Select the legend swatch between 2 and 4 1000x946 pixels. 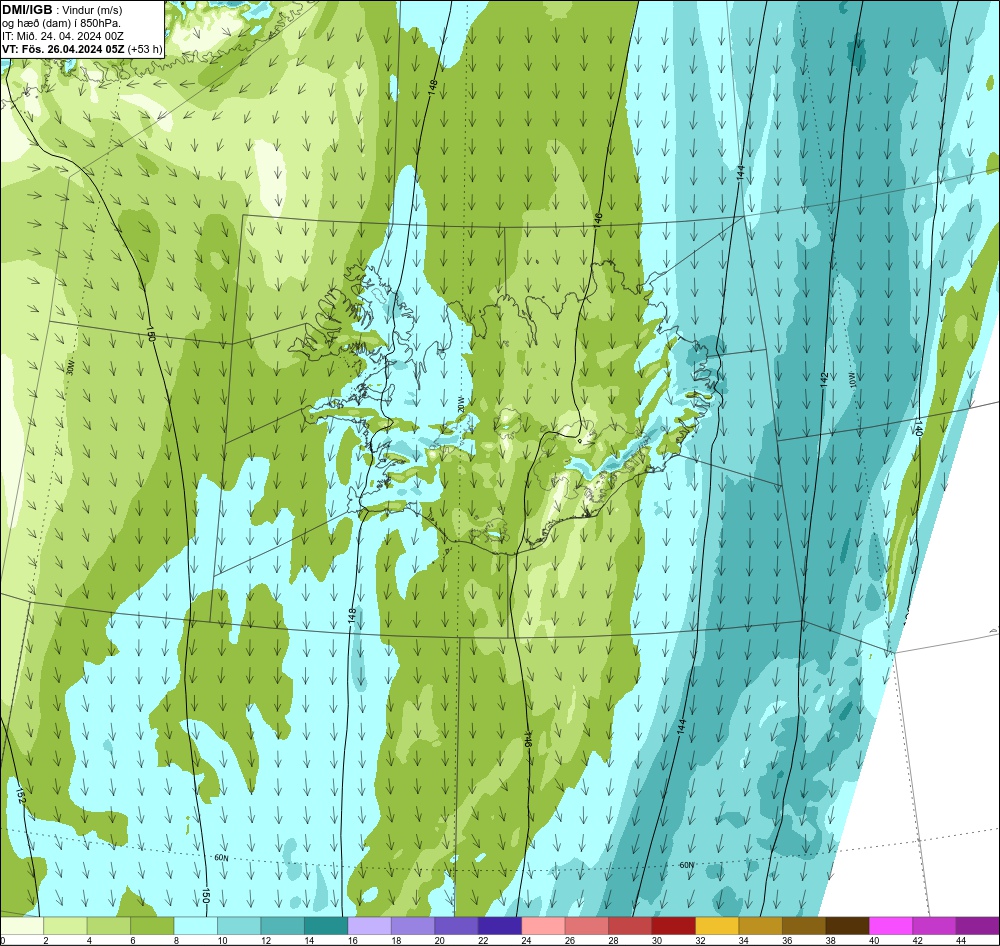pos(65,926)
